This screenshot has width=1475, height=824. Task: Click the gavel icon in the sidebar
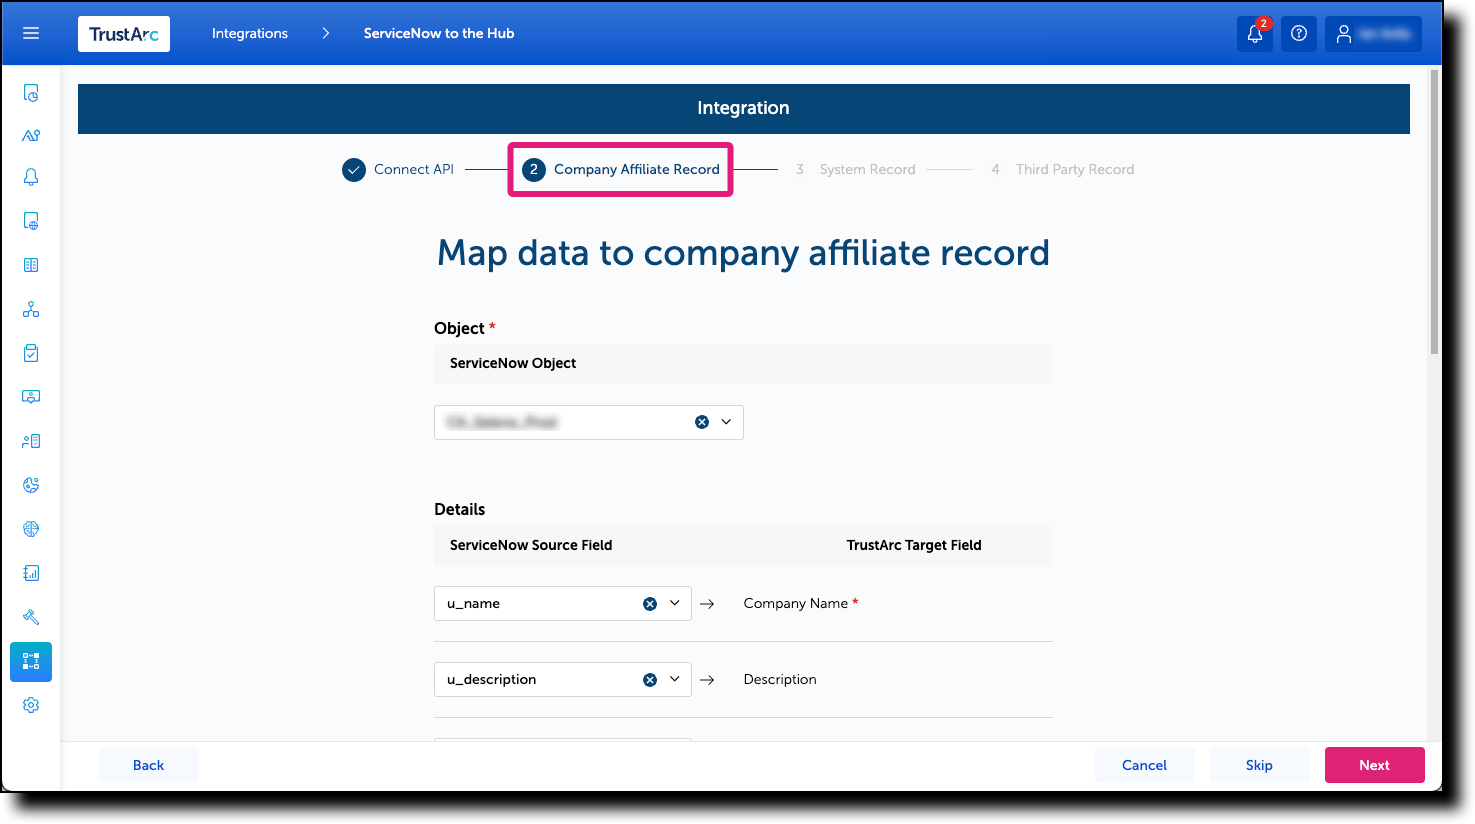(x=30, y=617)
